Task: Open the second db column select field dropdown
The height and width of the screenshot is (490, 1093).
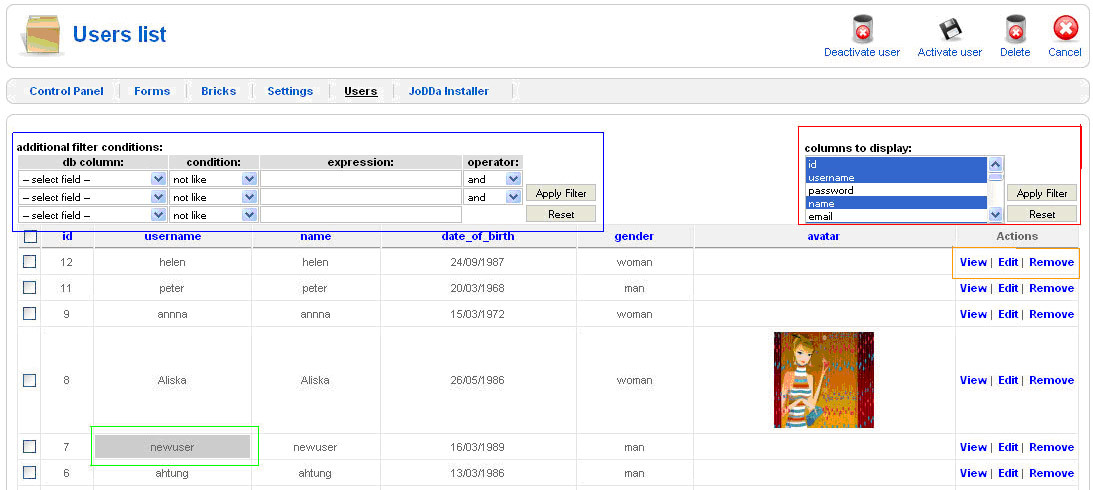Action: tap(92, 197)
